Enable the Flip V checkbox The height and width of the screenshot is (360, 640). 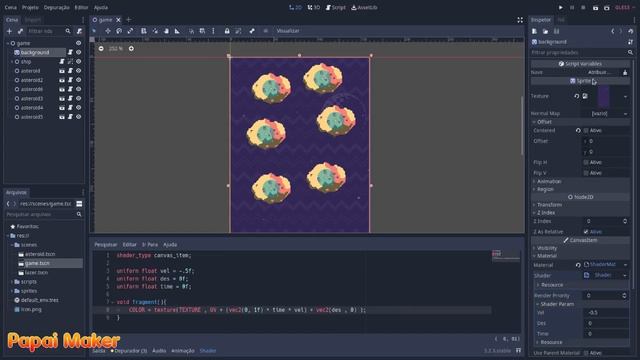tap(586, 173)
